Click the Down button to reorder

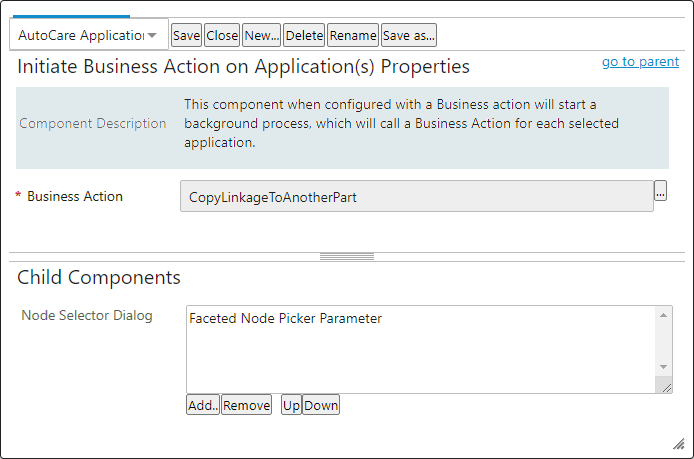[x=321, y=405]
